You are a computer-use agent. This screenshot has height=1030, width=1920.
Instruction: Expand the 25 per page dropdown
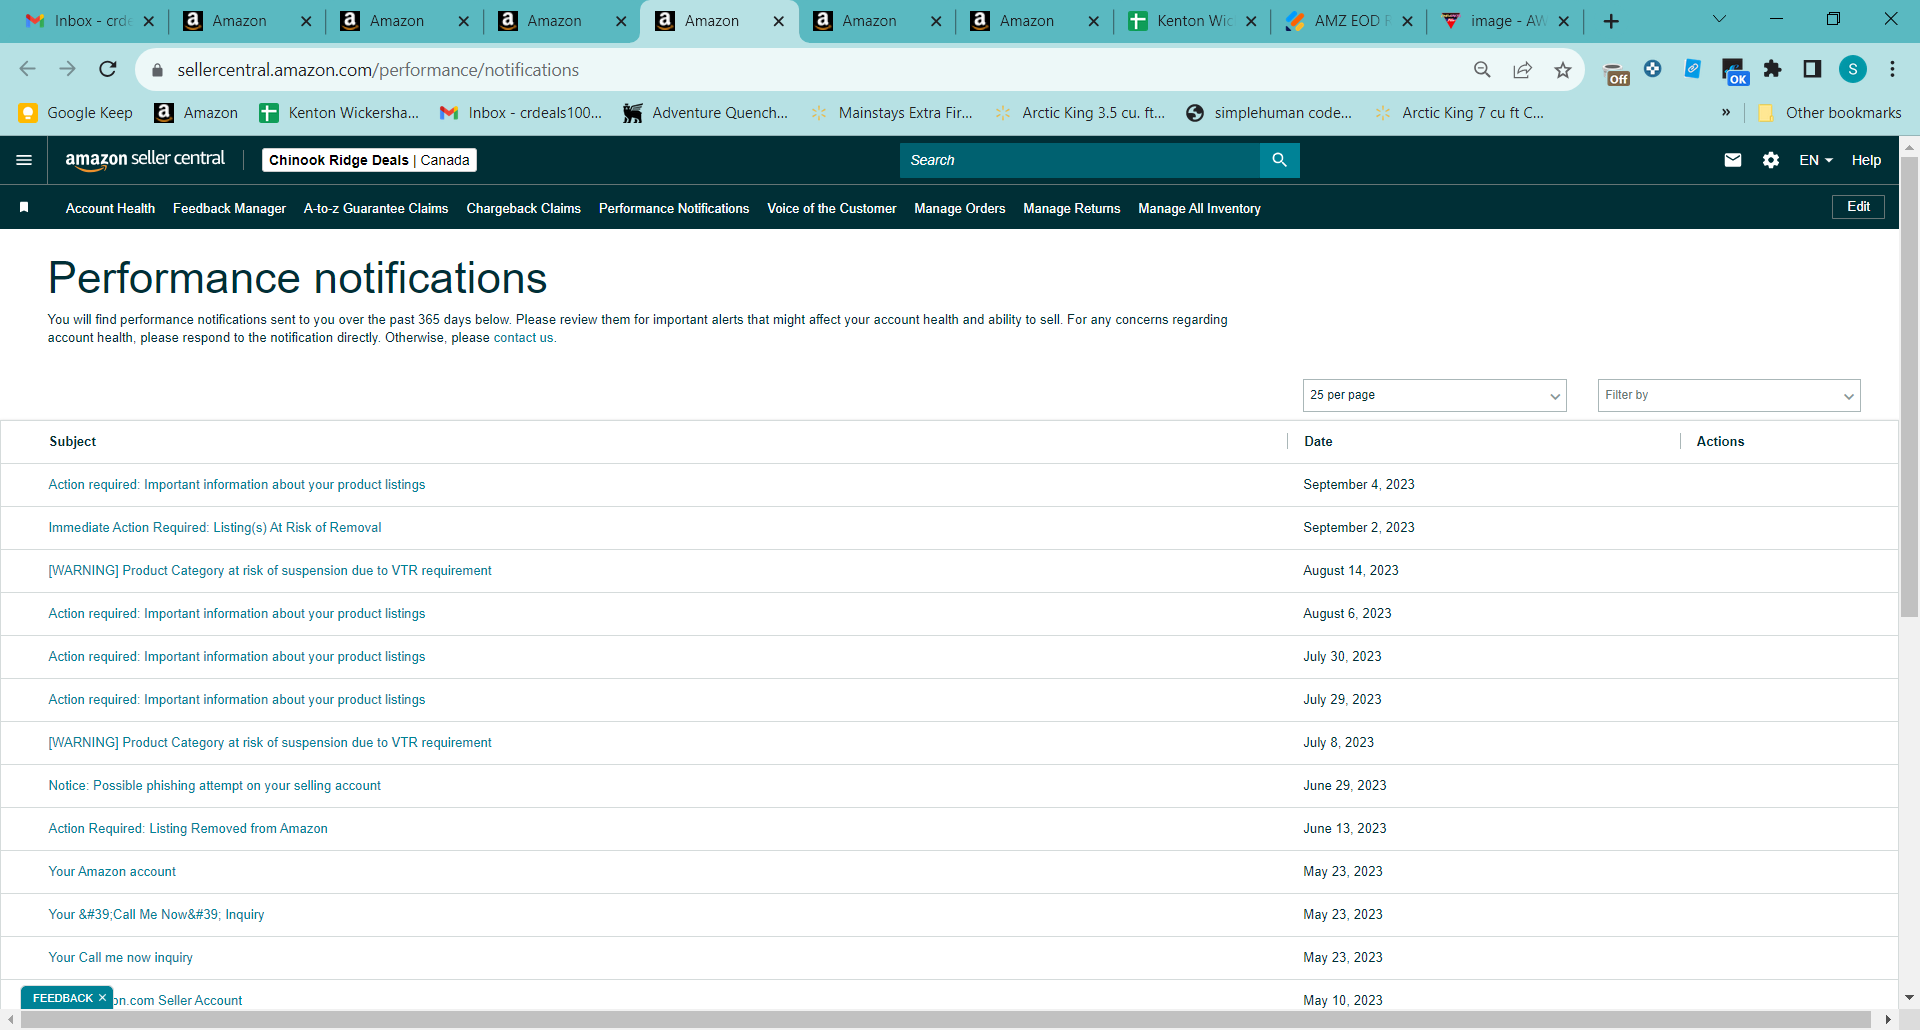[x=1434, y=395]
